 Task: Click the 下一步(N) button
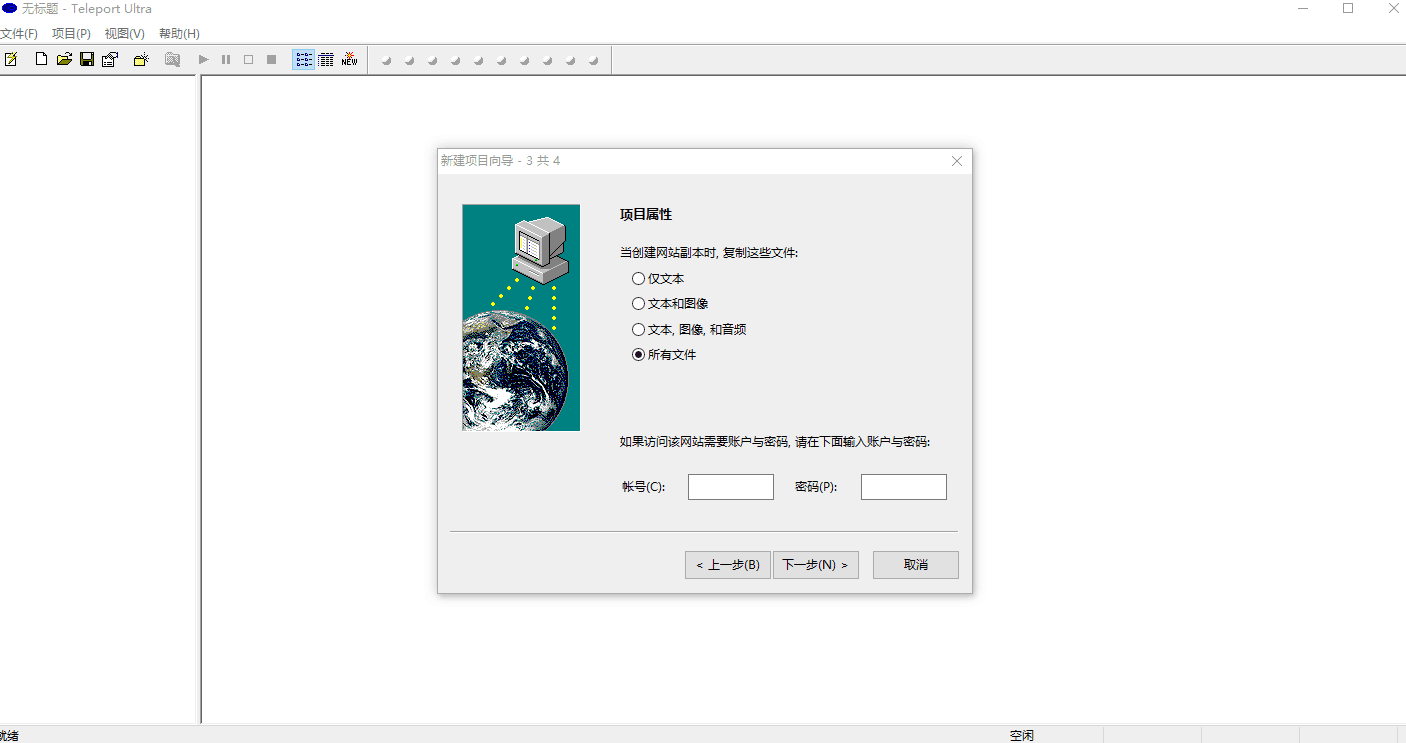(815, 564)
